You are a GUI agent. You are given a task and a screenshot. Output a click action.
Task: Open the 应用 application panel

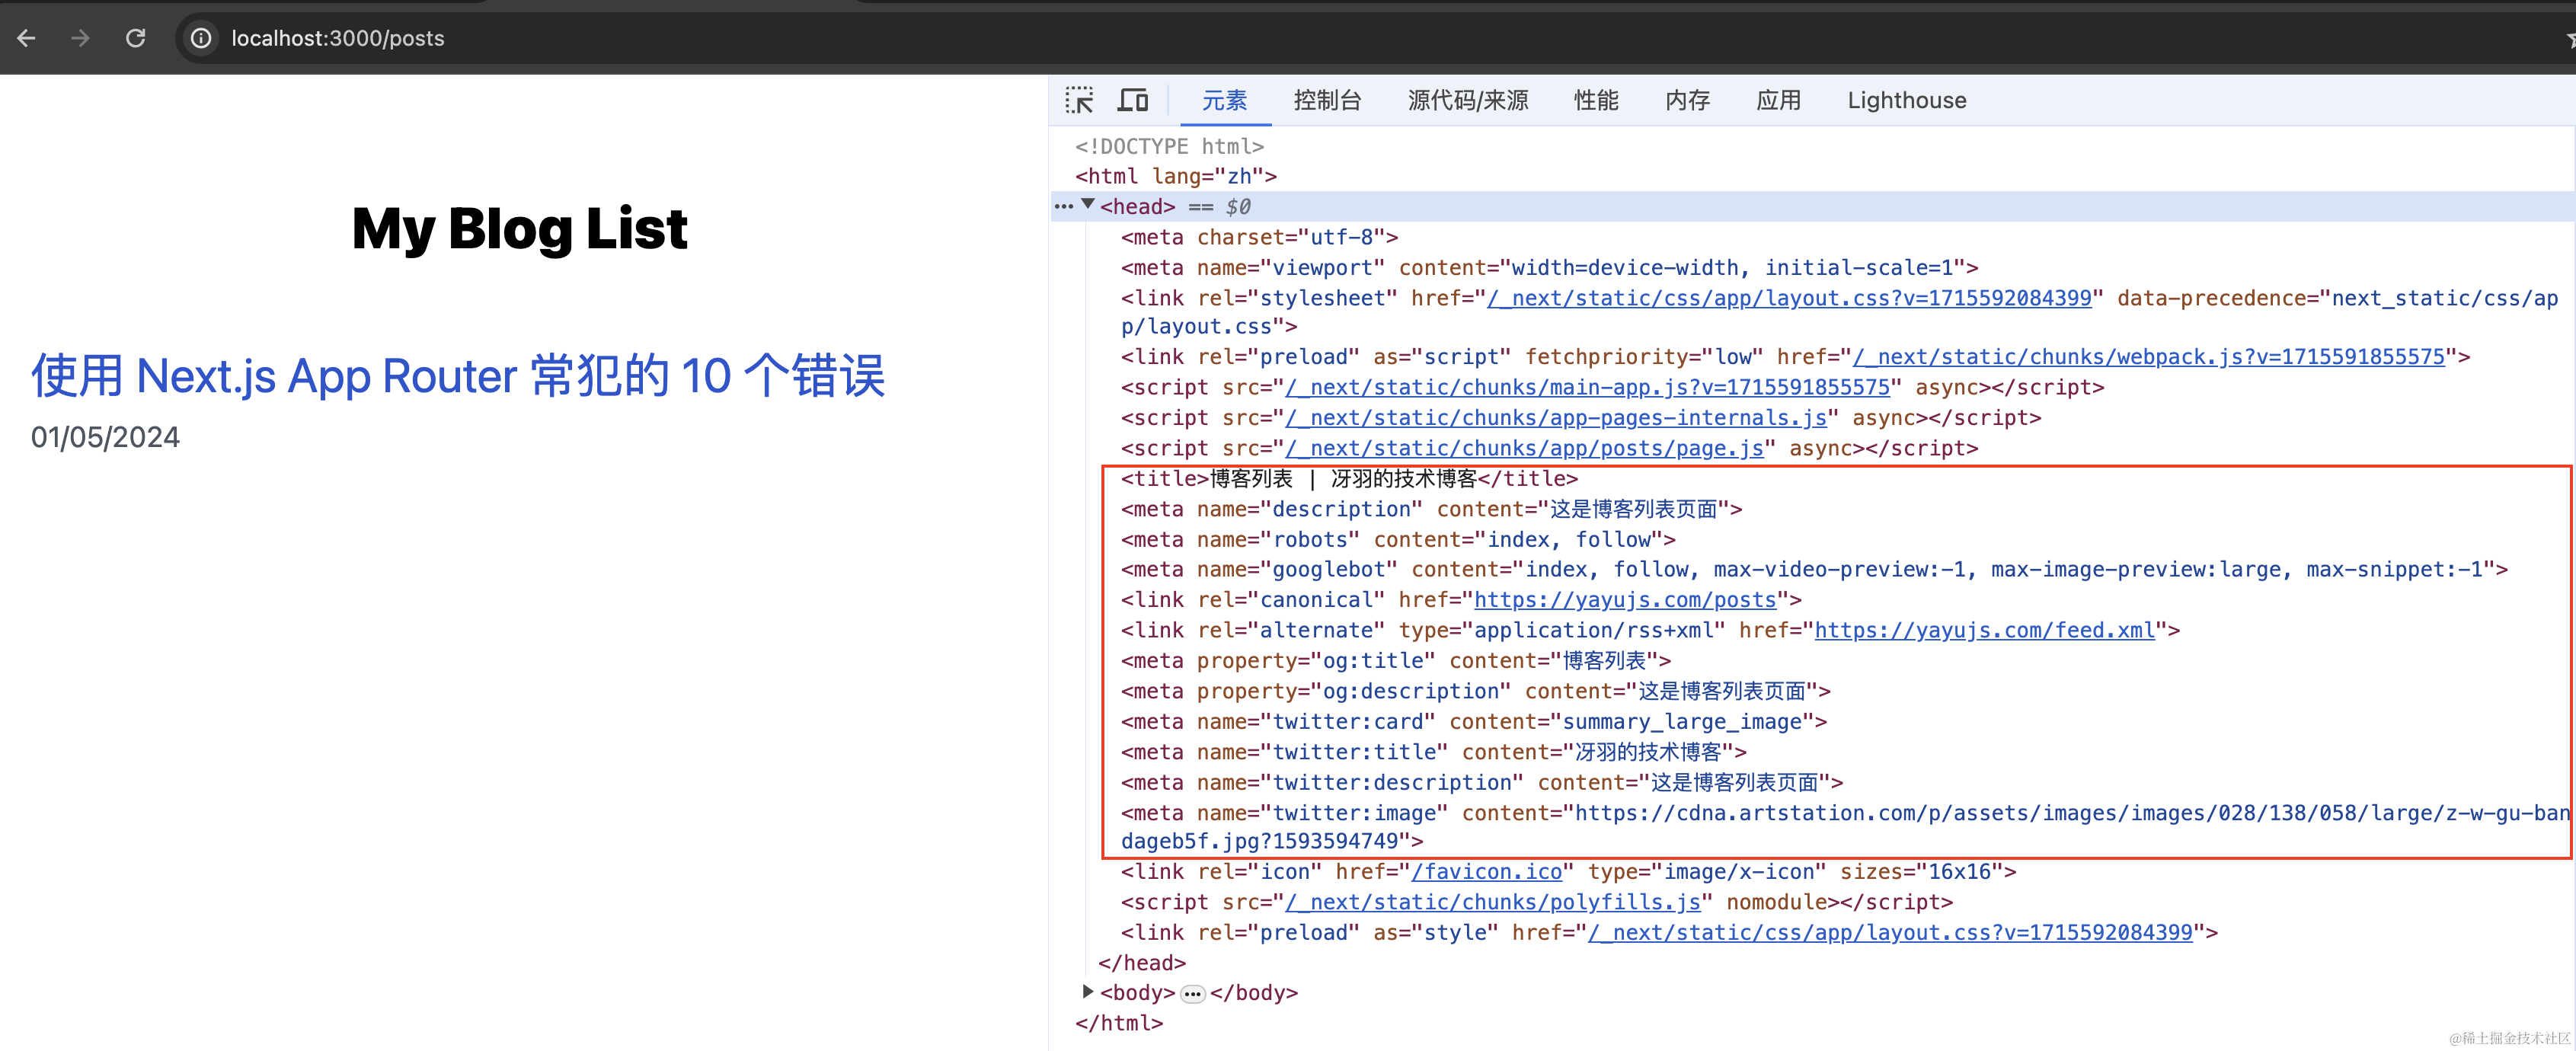tap(1779, 100)
